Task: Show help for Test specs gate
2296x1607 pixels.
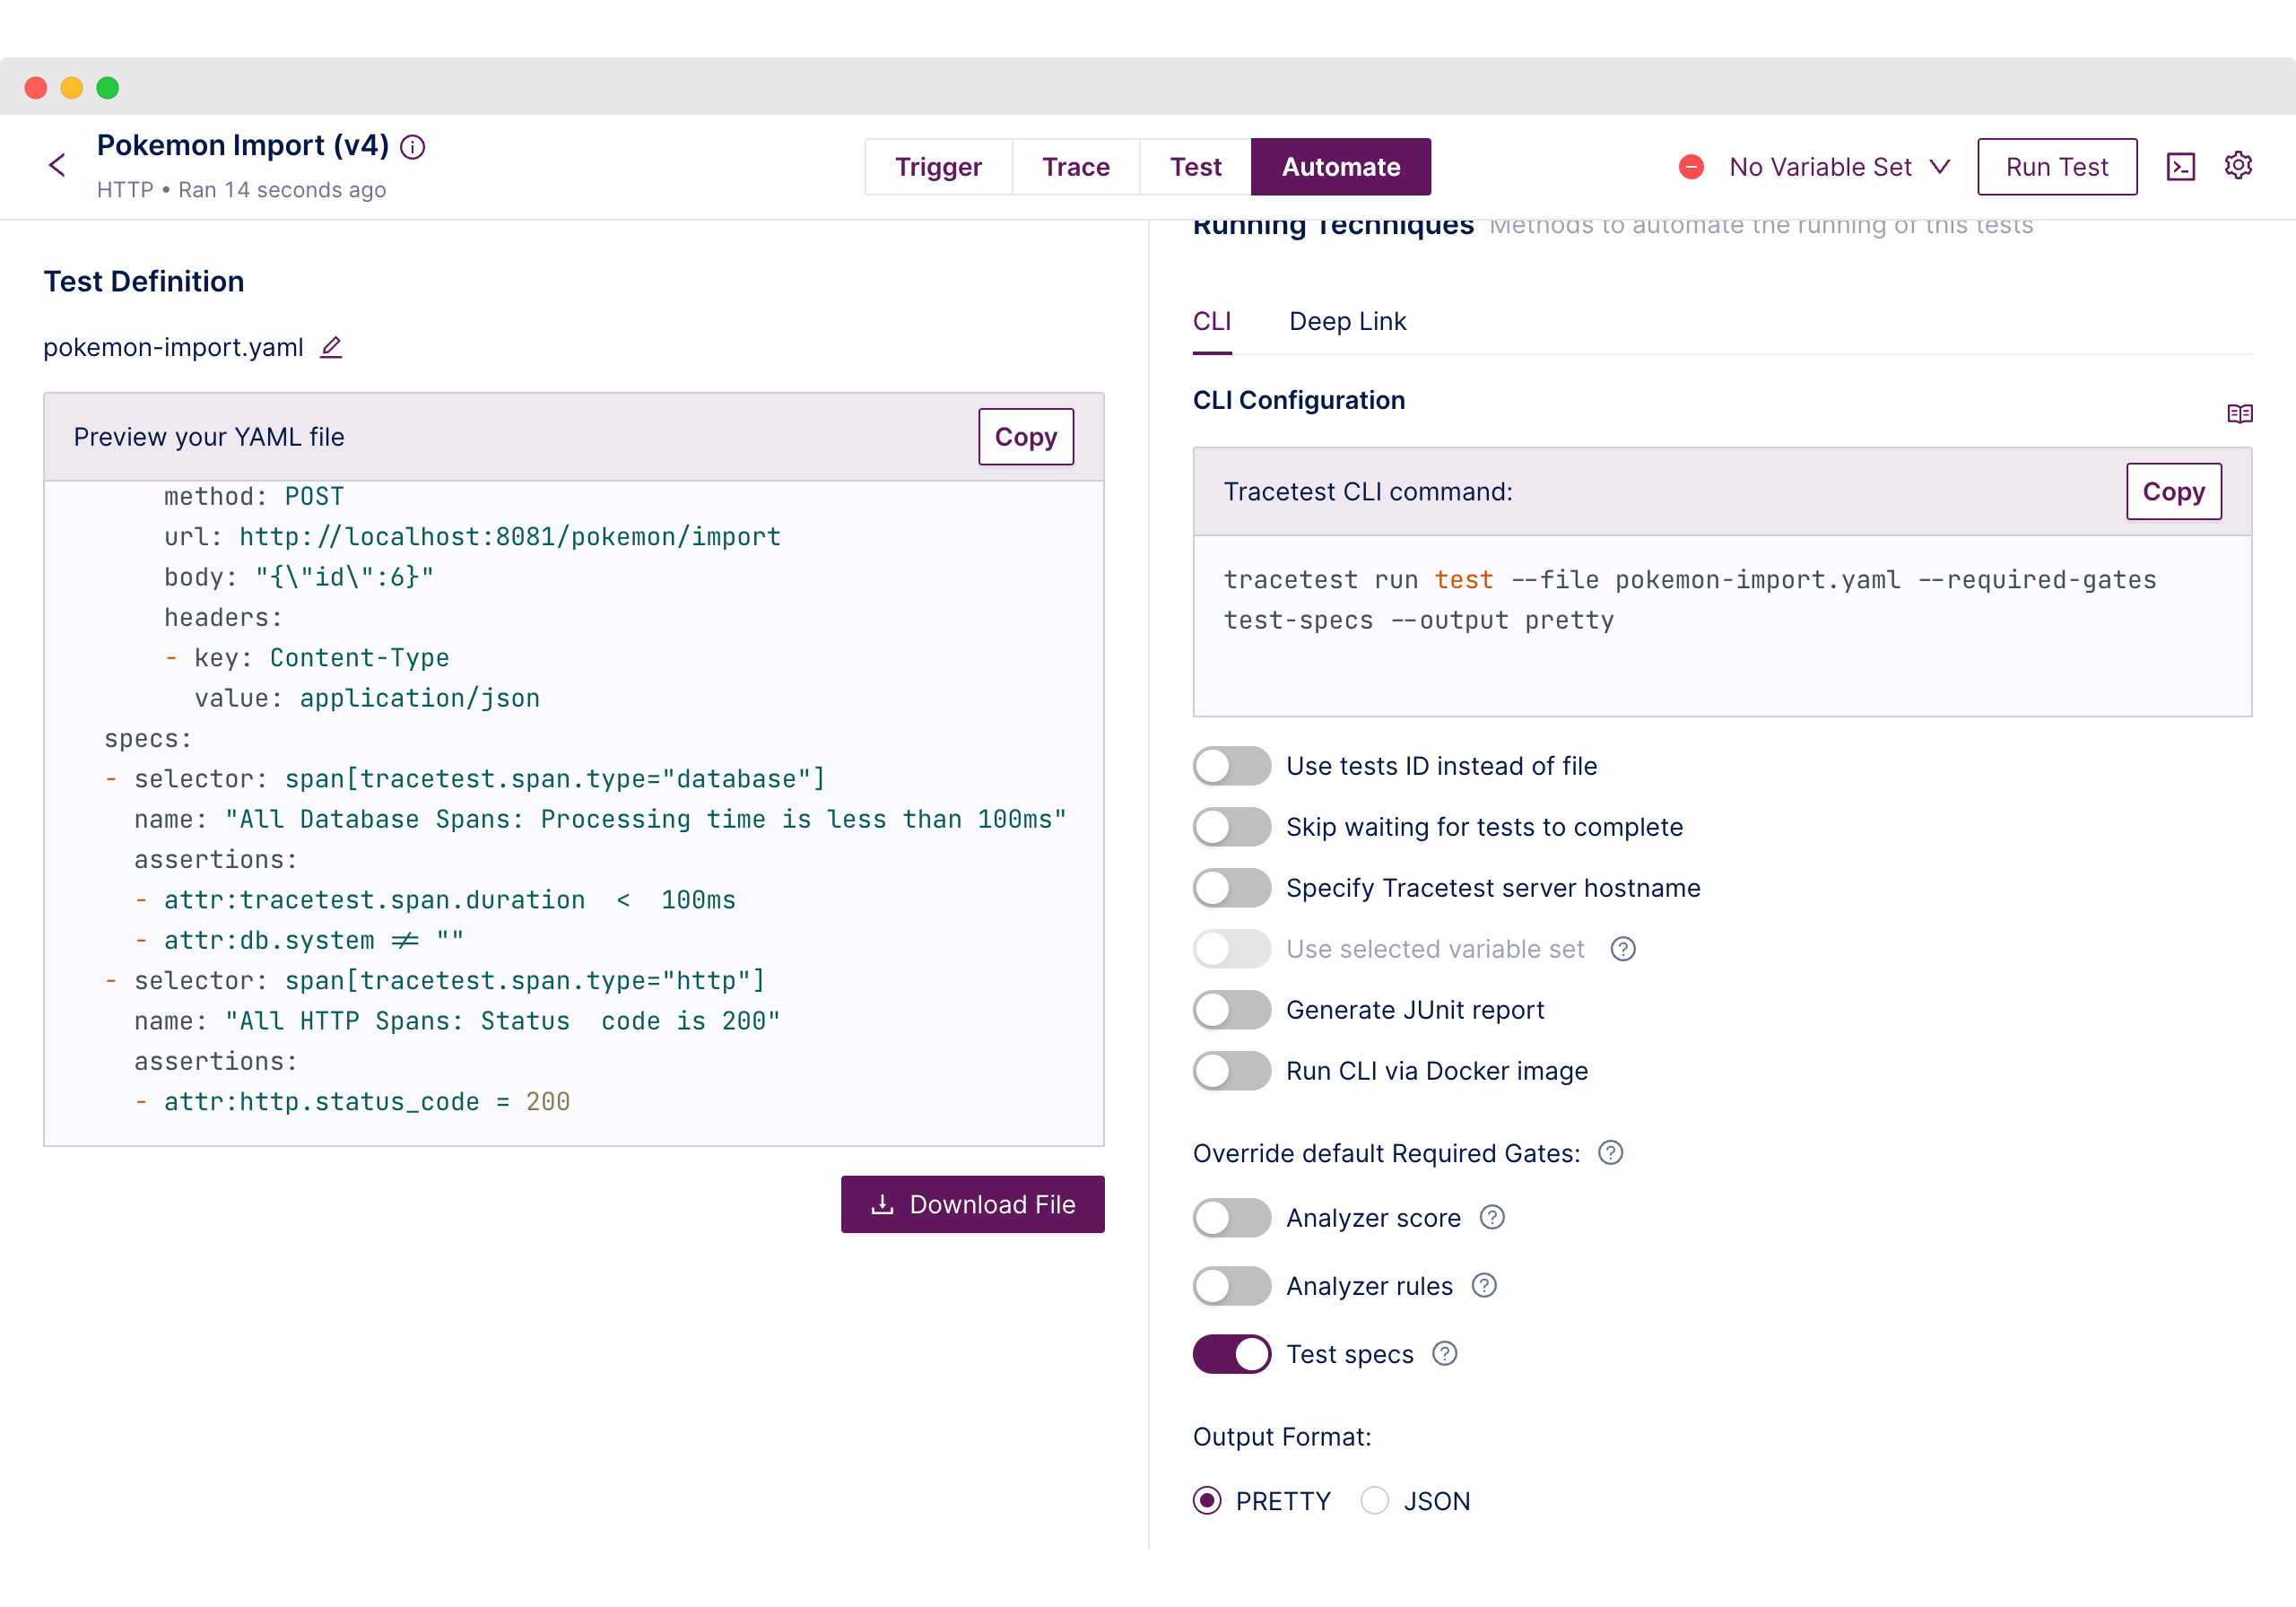Action: click(x=1444, y=1353)
